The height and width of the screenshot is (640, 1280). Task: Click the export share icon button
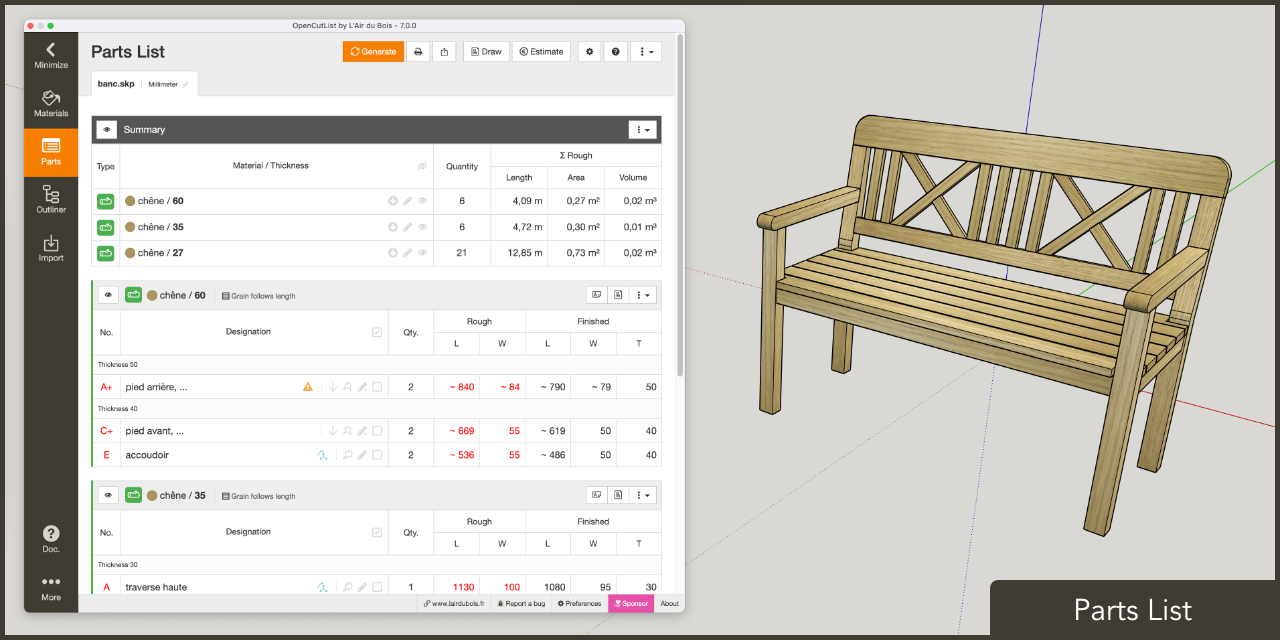[445, 51]
